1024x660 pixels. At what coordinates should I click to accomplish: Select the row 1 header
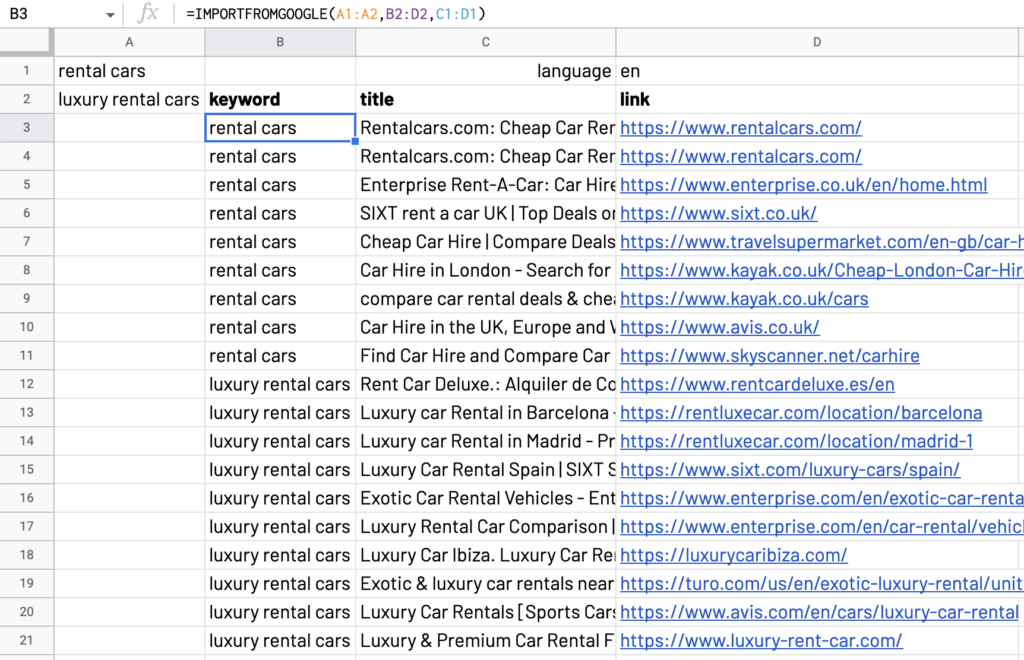27,70
